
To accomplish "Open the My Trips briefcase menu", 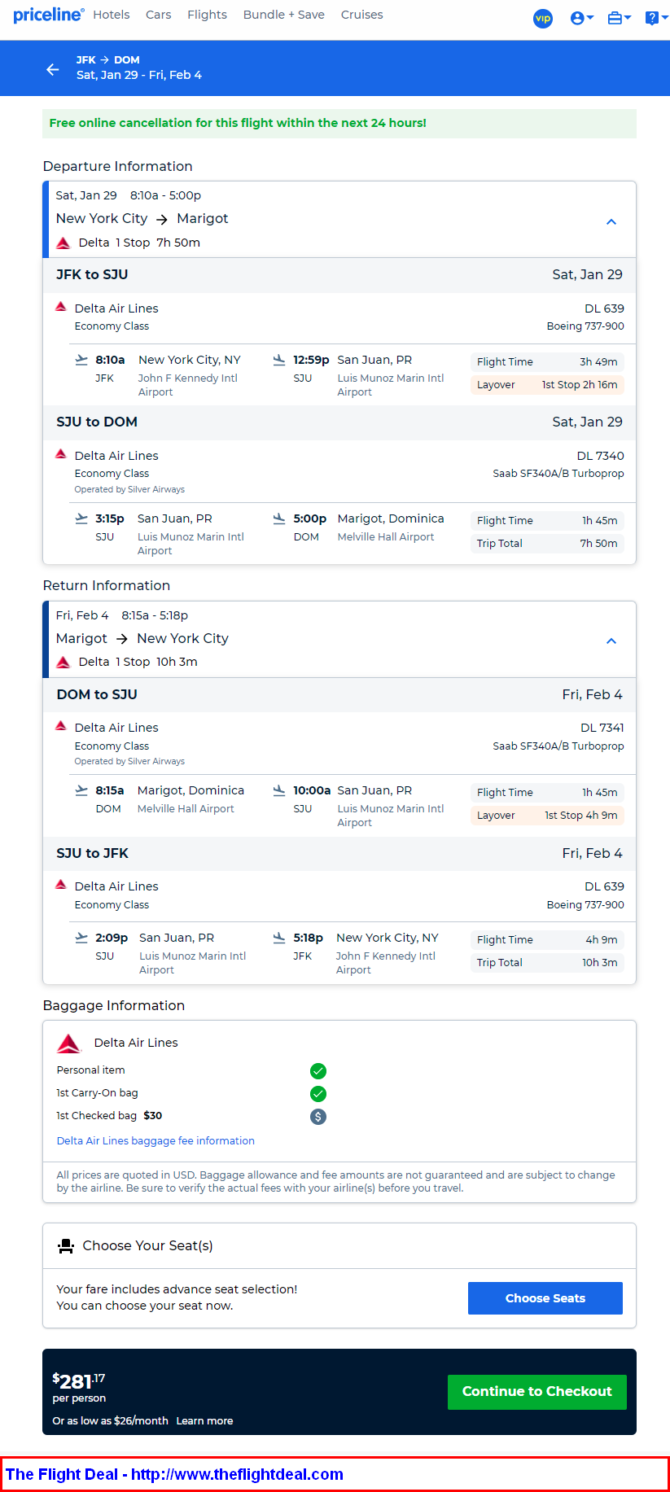I will 619,18.
